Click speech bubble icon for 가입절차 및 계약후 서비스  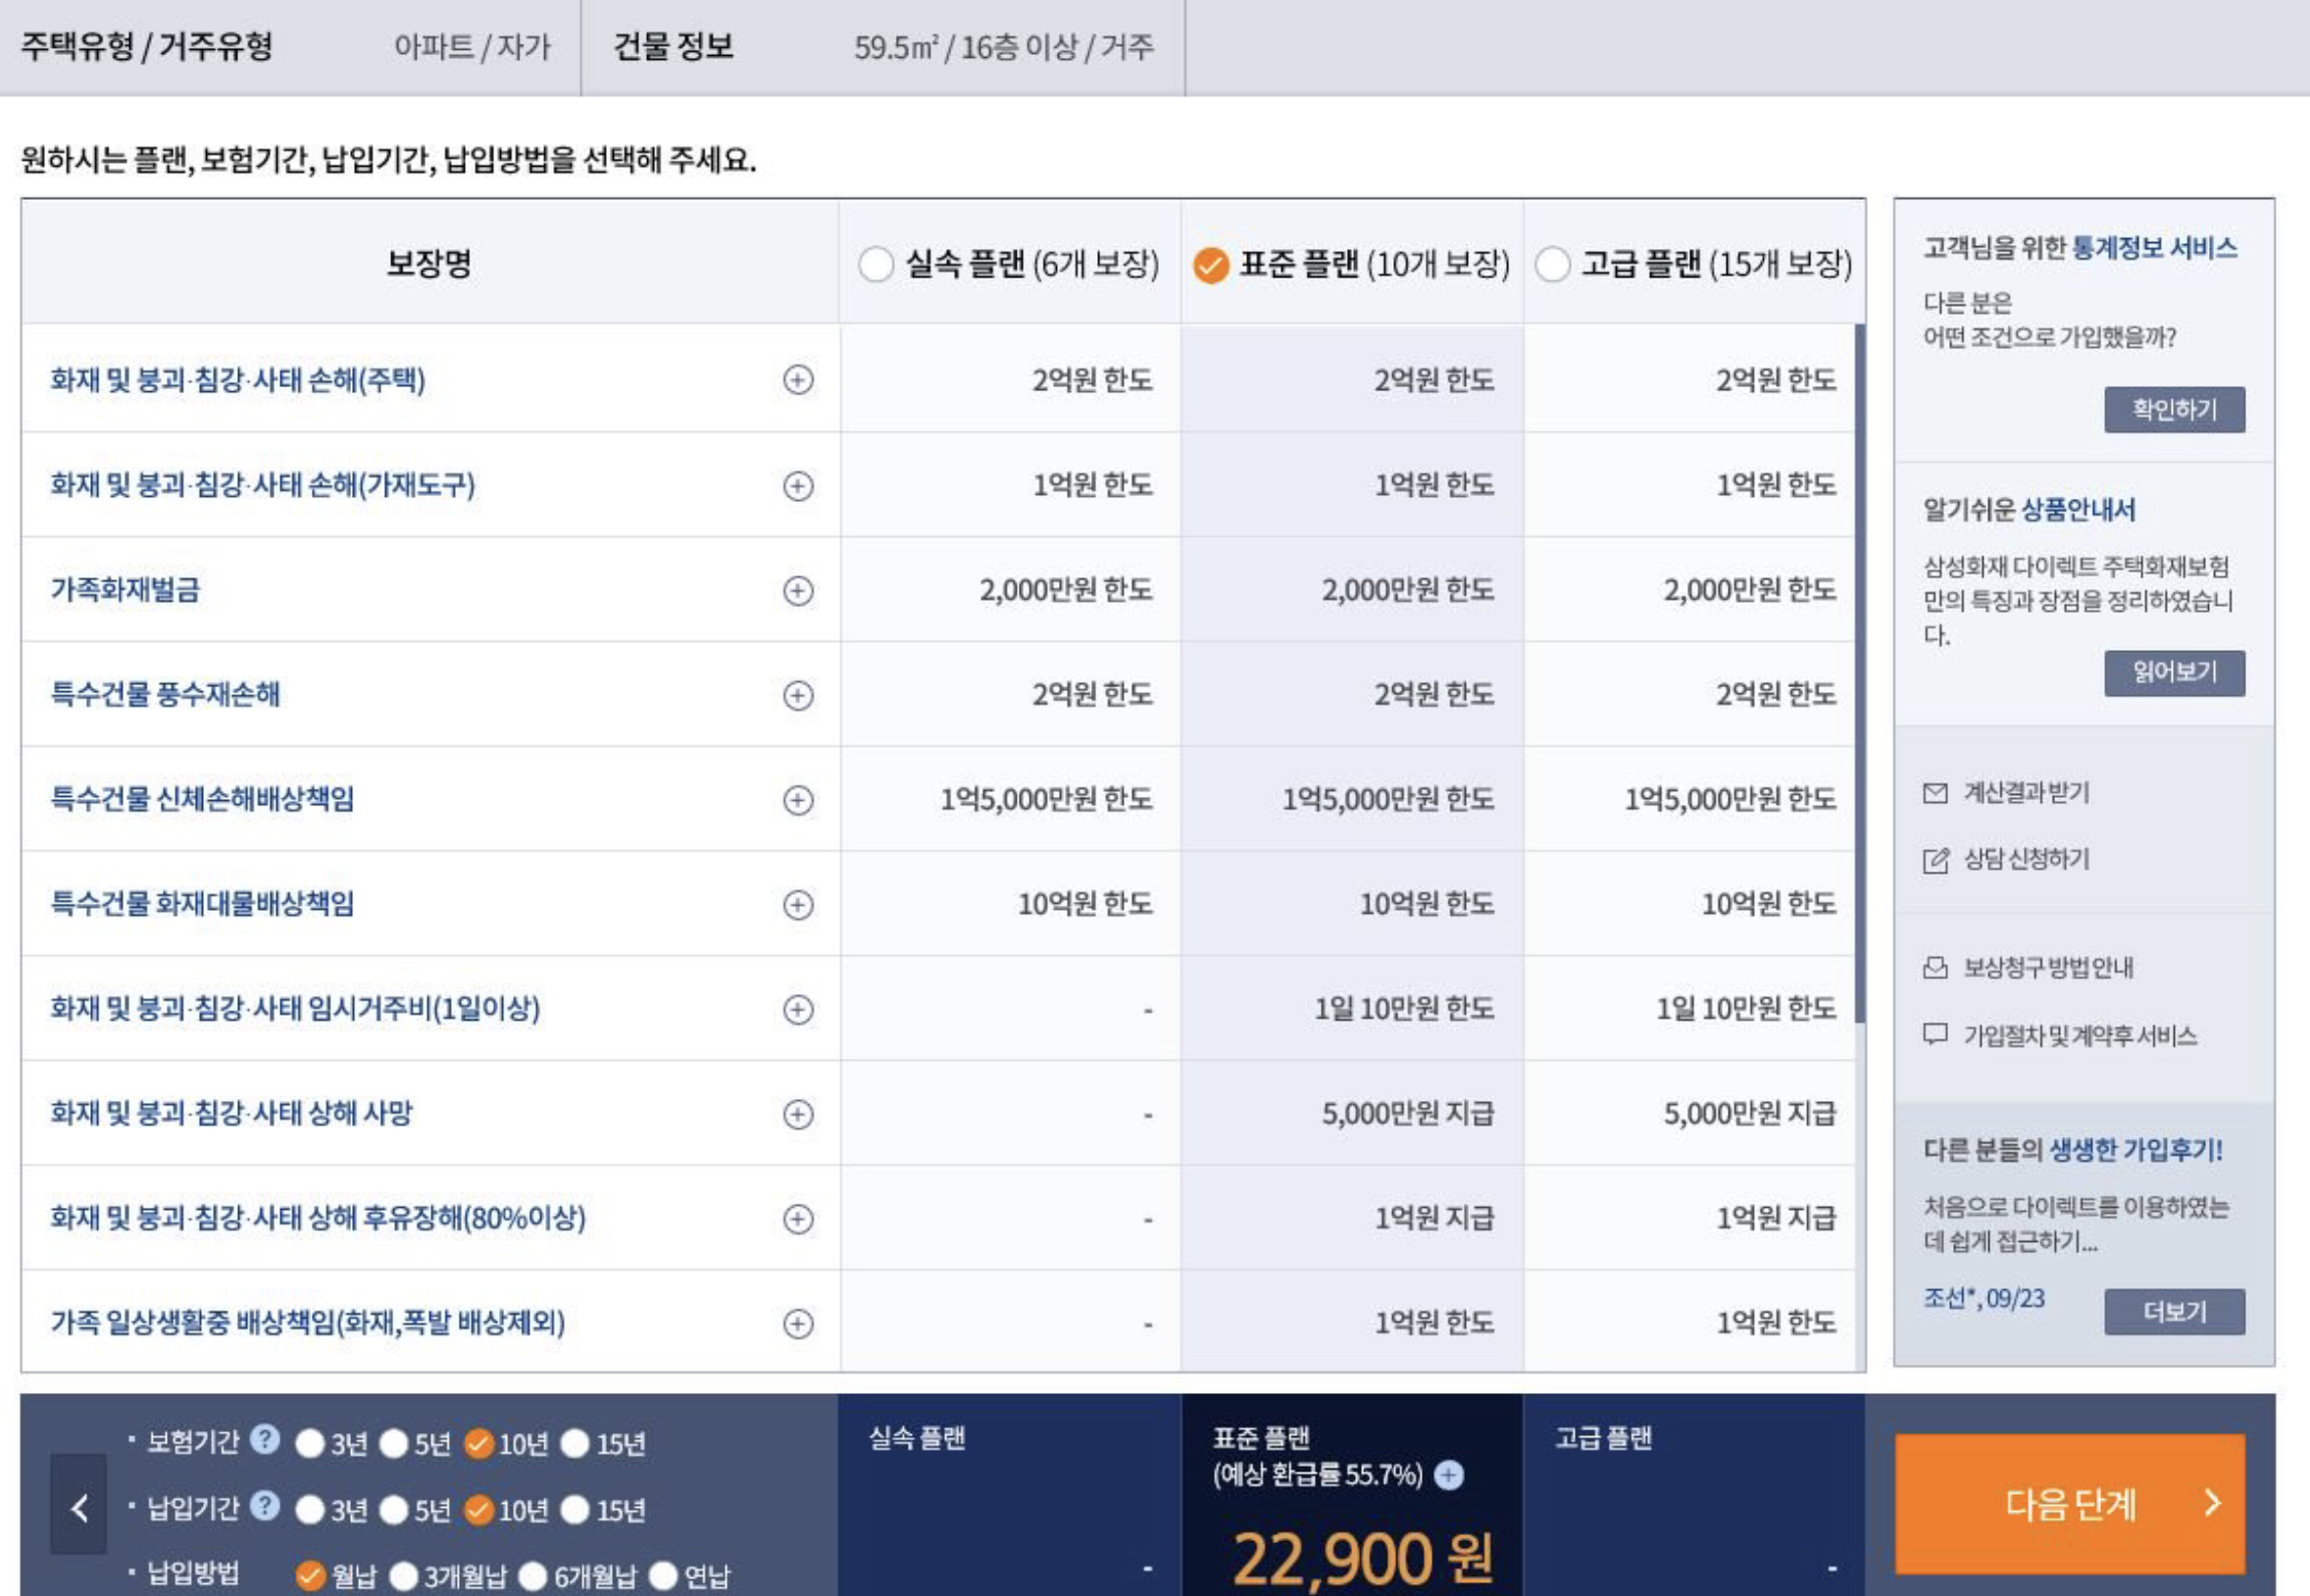point(1935,1034)
